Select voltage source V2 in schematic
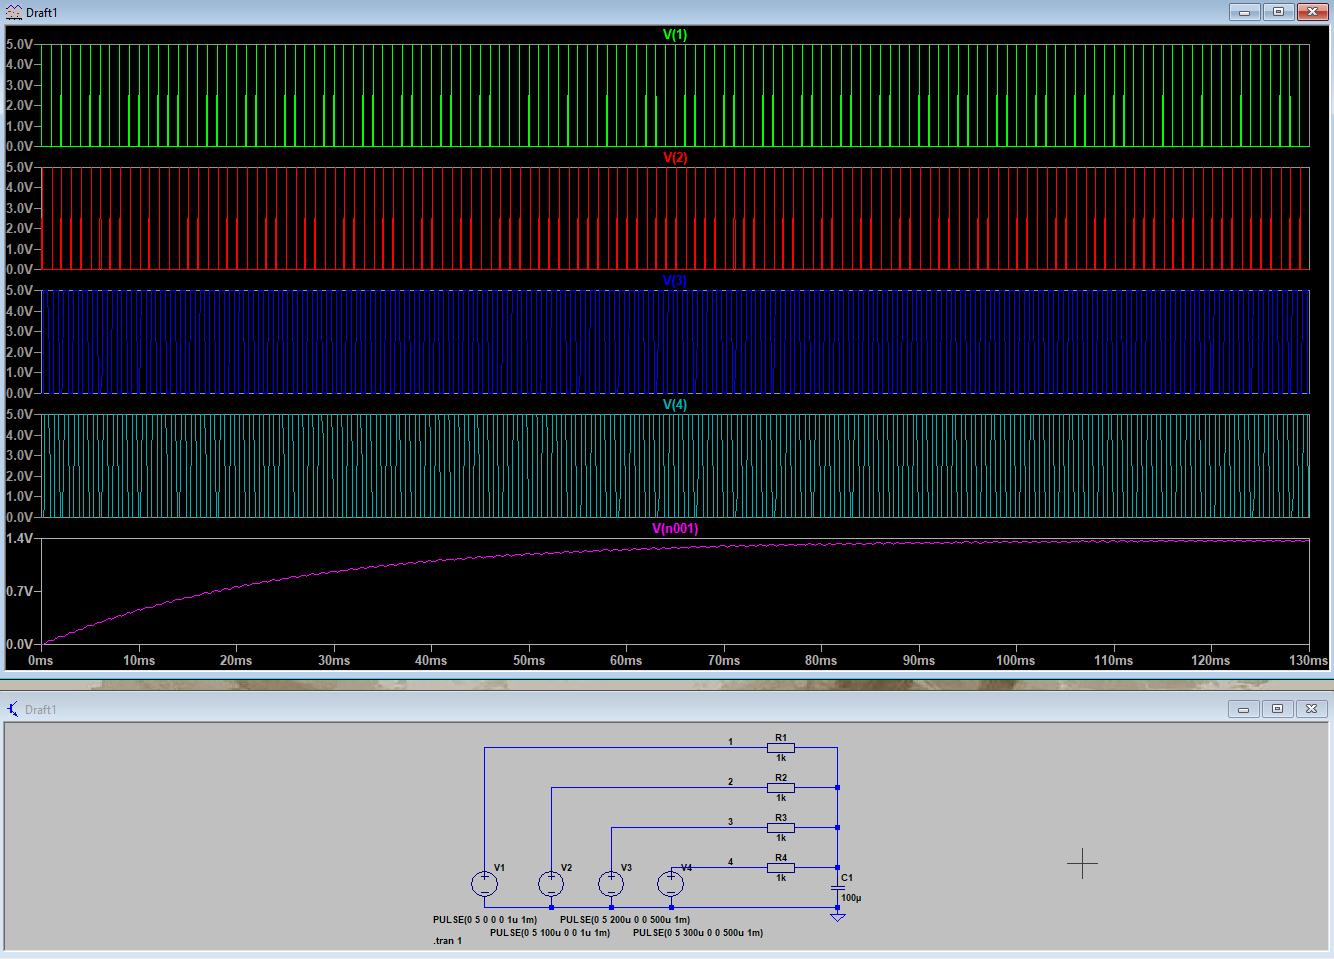This screenshot has height=959, width=1334. tap(551, 883)
